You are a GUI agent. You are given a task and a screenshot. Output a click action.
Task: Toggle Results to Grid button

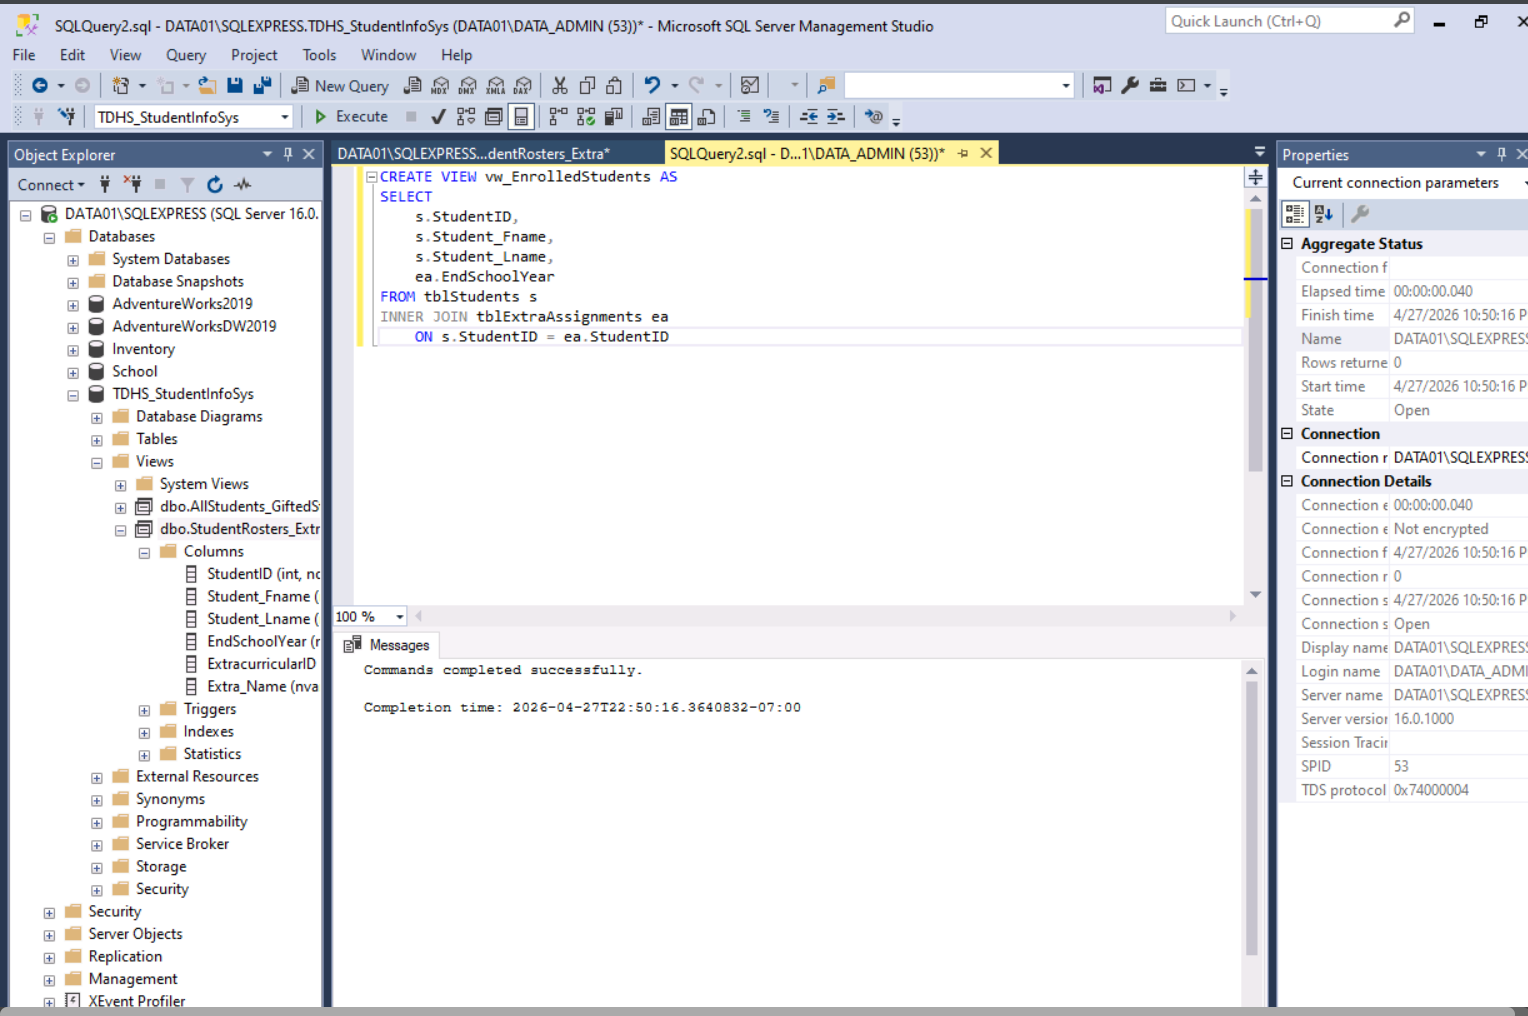(679, 117)
